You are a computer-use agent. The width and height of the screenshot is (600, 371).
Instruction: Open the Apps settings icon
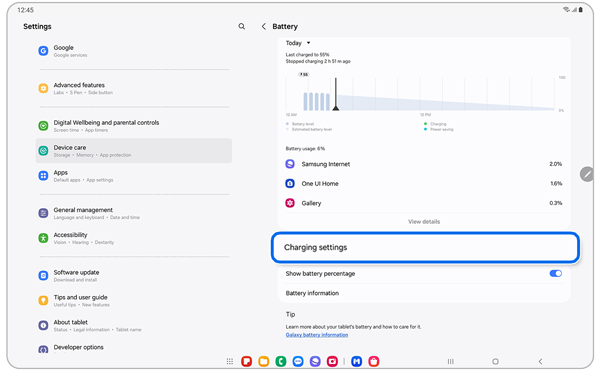click(43, 176)
